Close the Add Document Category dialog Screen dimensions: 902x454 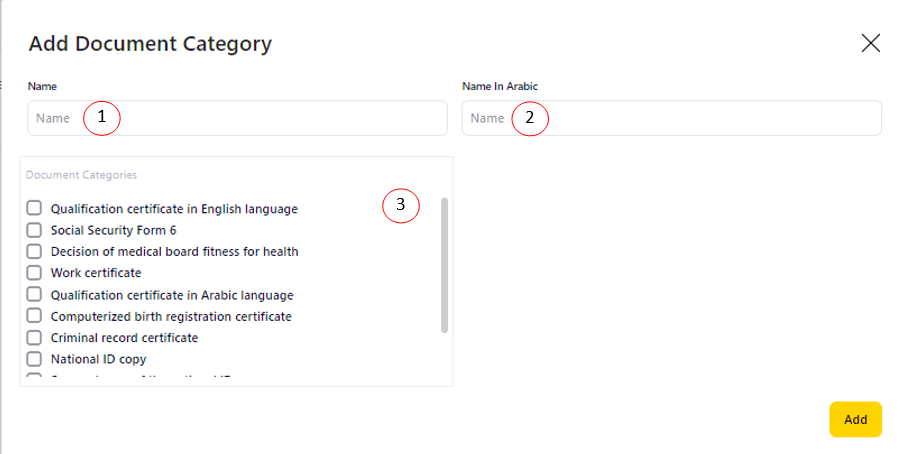pyautogui.click(x=871, y=43)
